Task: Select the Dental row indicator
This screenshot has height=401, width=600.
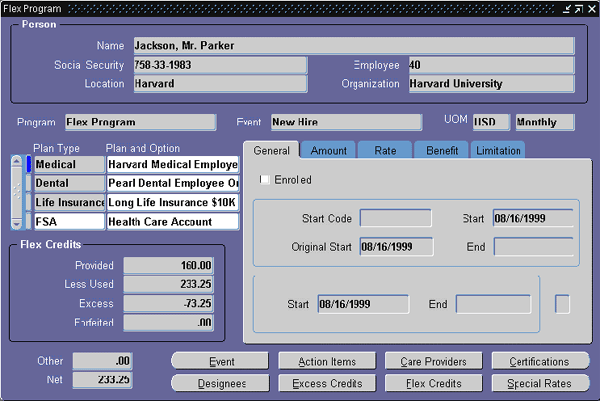Action: pos(29,183)
